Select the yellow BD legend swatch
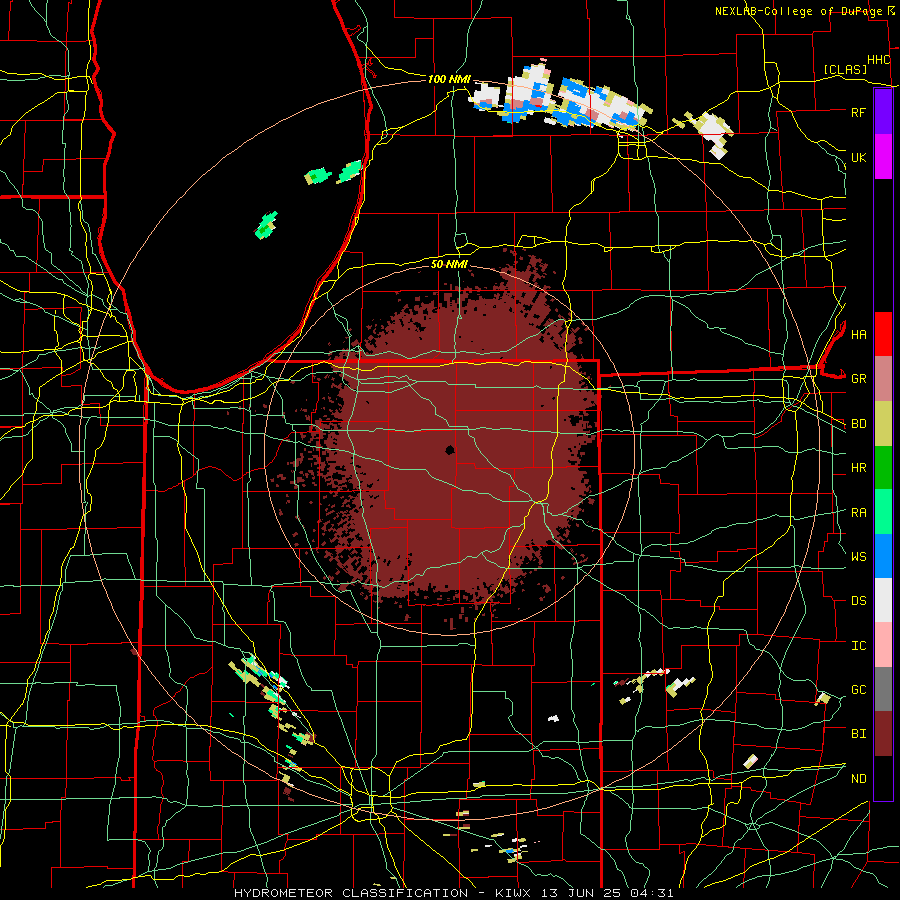Screen dimensions: 900x900 883,424
